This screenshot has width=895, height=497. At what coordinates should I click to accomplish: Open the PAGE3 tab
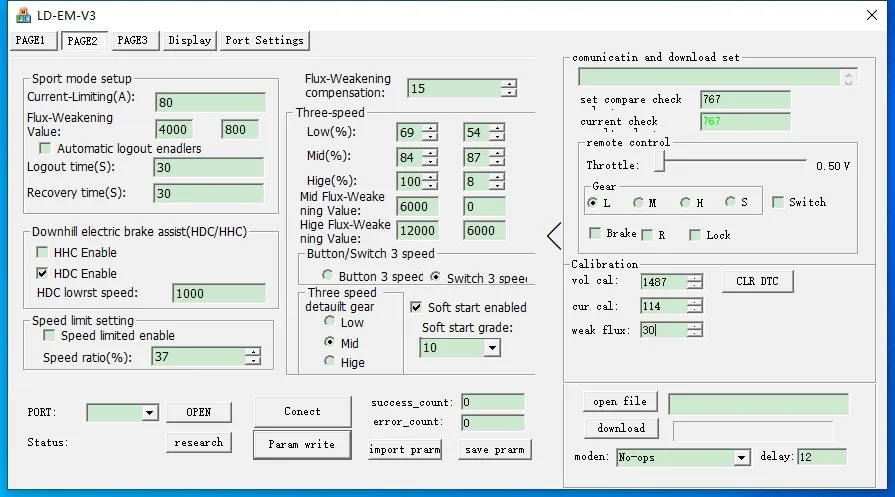click(134, 41)
